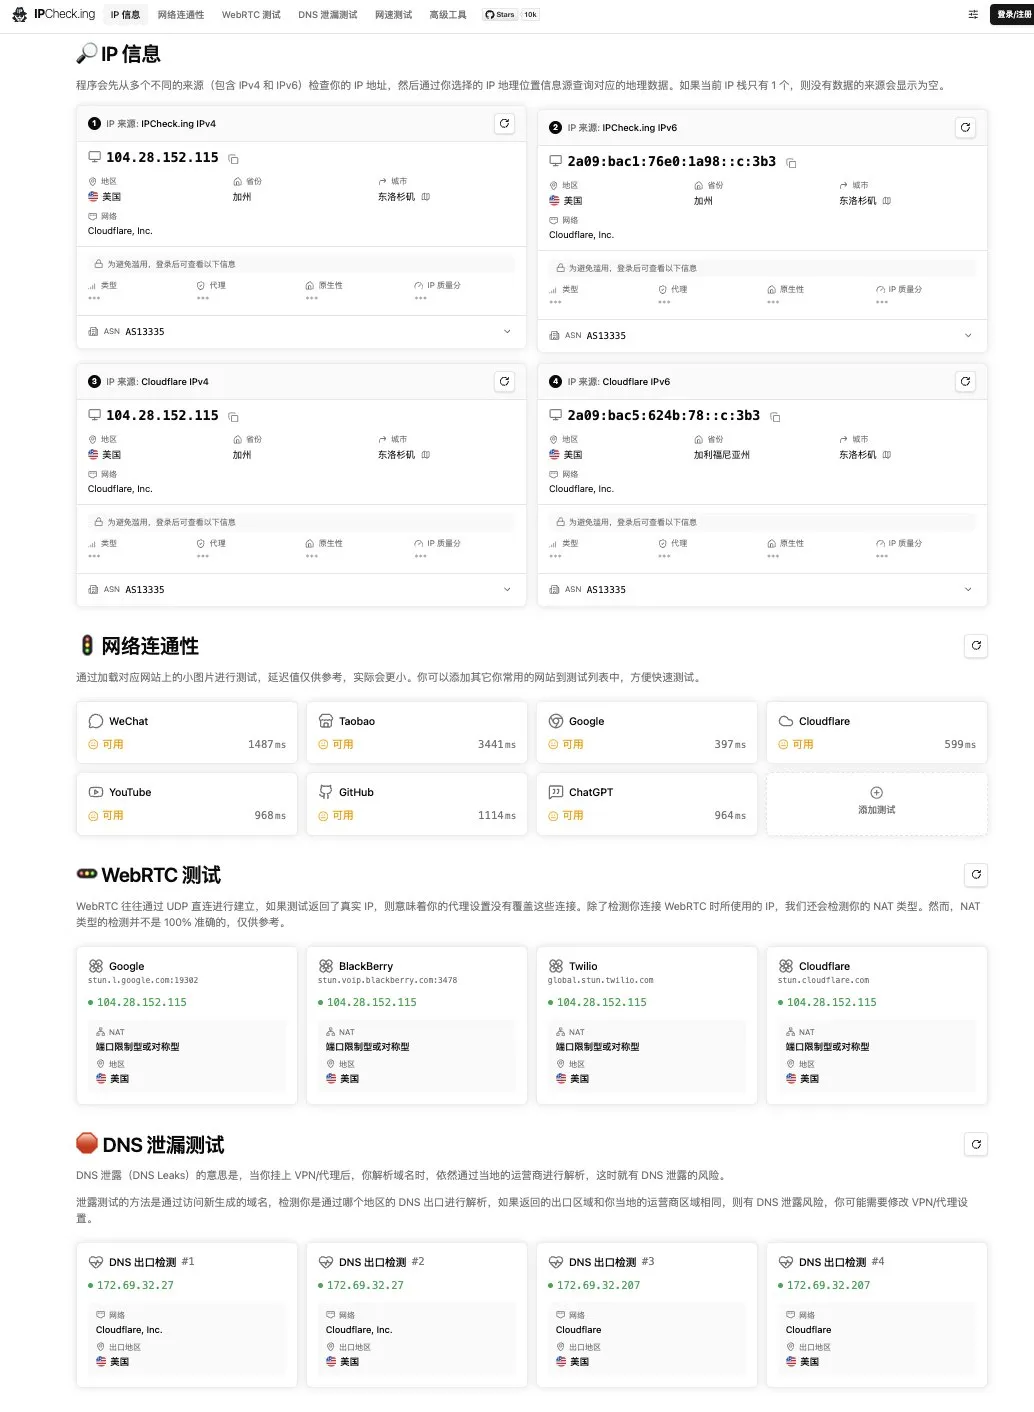1034x1412 pixels.
Task: Click 加利福尼亚州 in Cloudflare IPv6 card
Action: 722,455
